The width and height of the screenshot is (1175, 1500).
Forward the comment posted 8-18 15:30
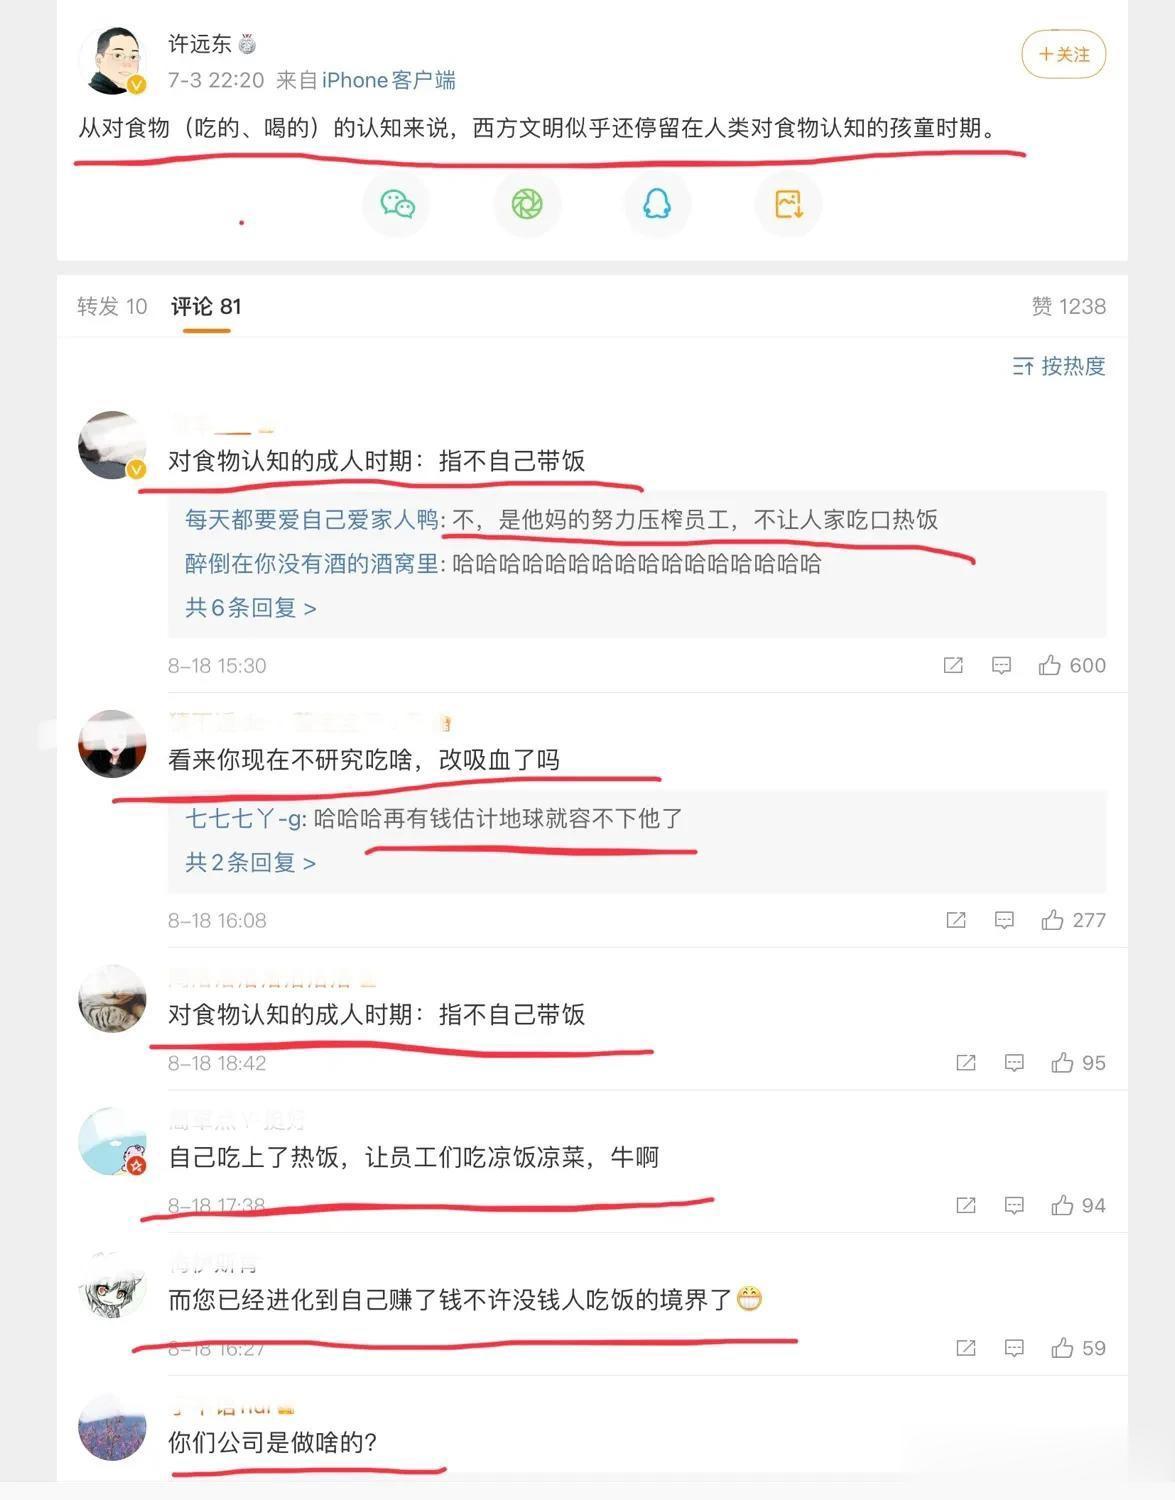(x=953, y=665)
